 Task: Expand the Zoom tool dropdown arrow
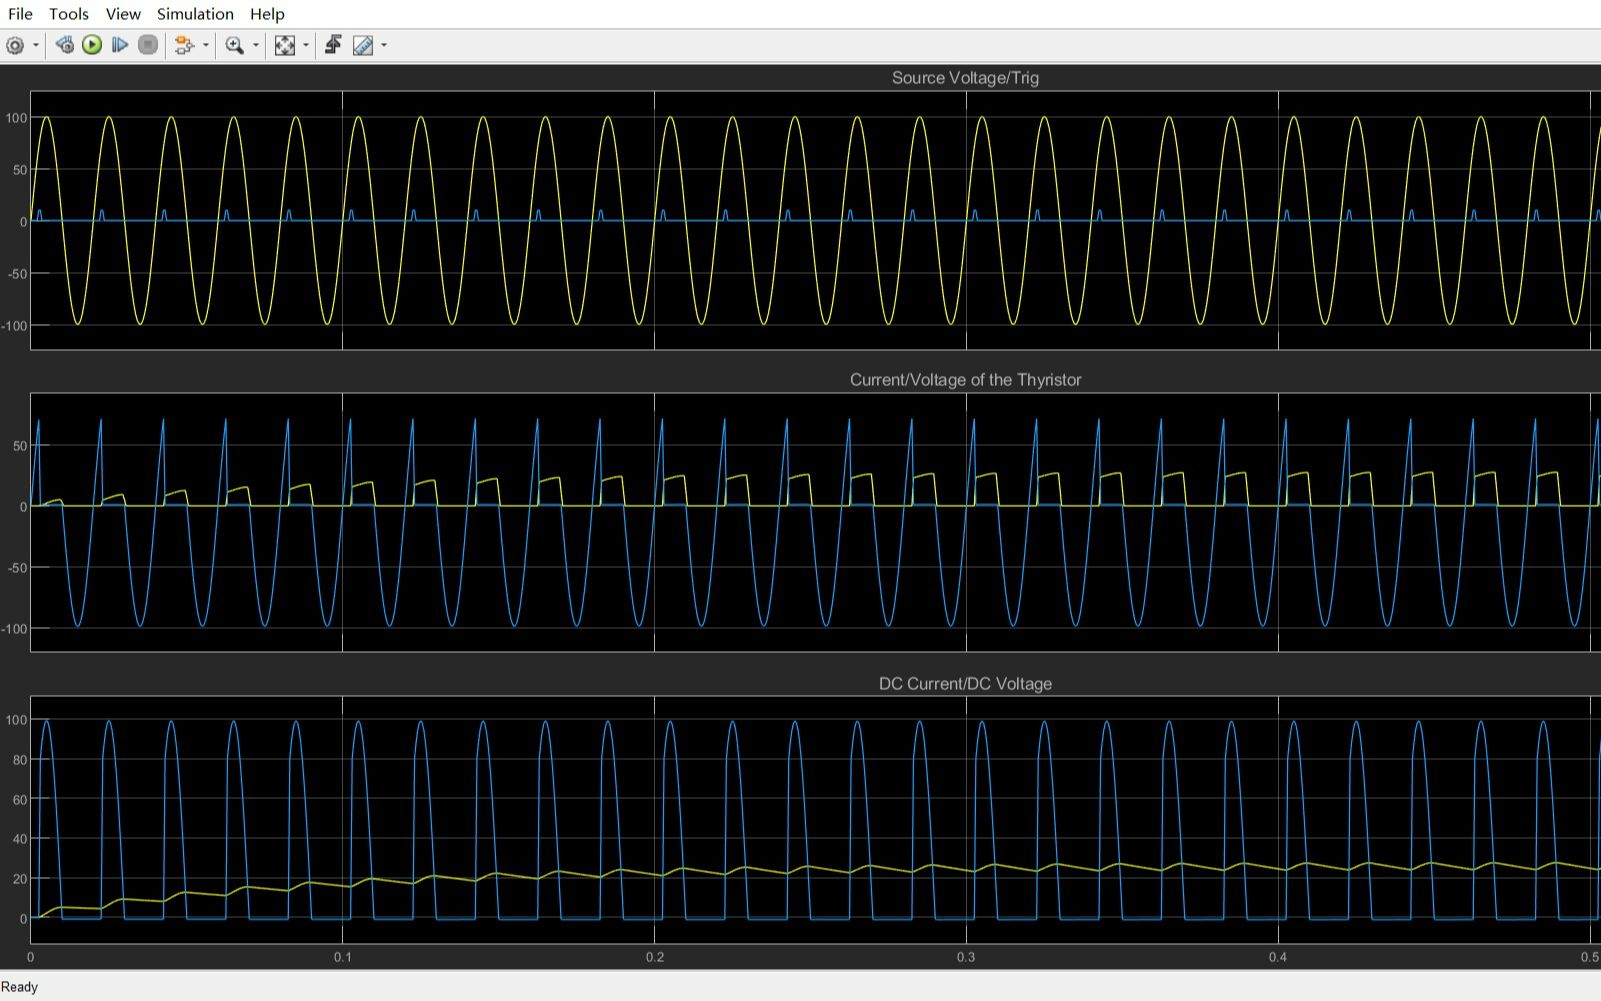(256, 45)
